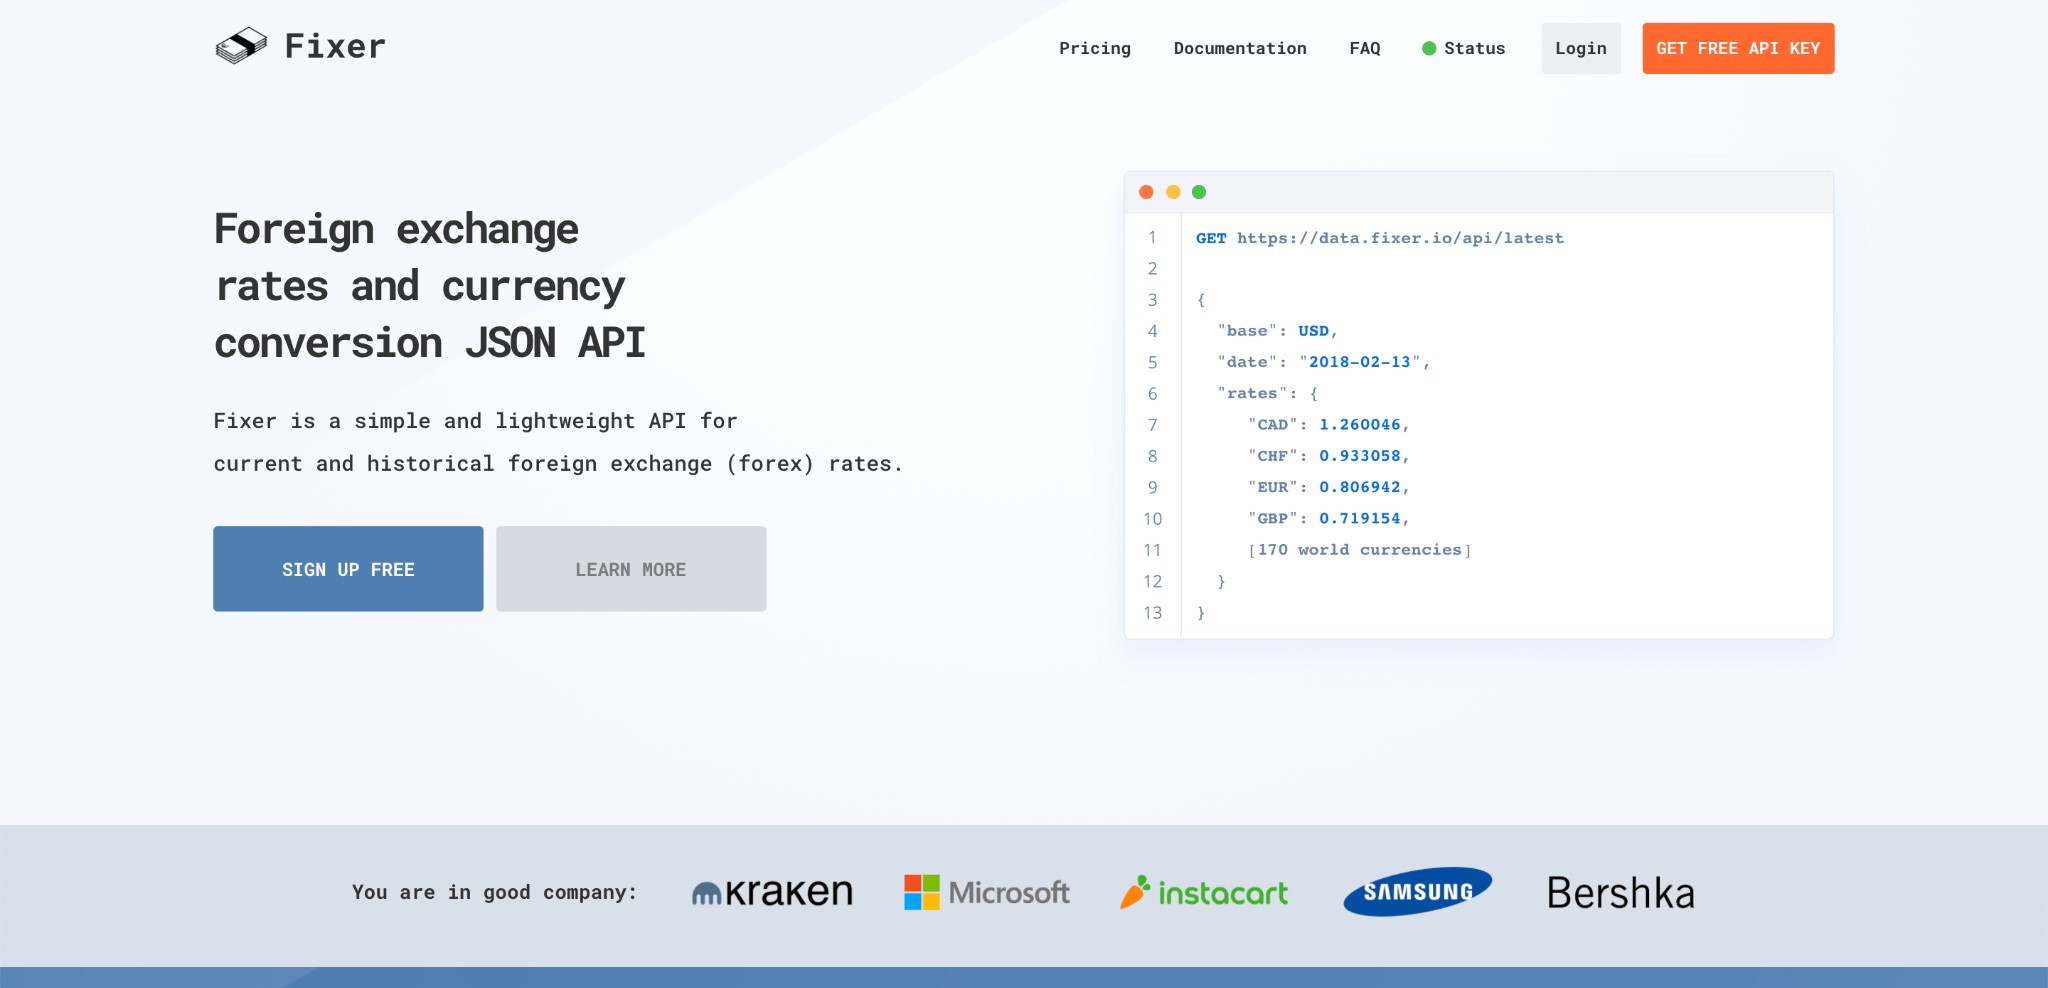The width and height of the screenshot is (2048, 988).
Task: Click the SIGN UP FREE button
Action: [348, 569]
